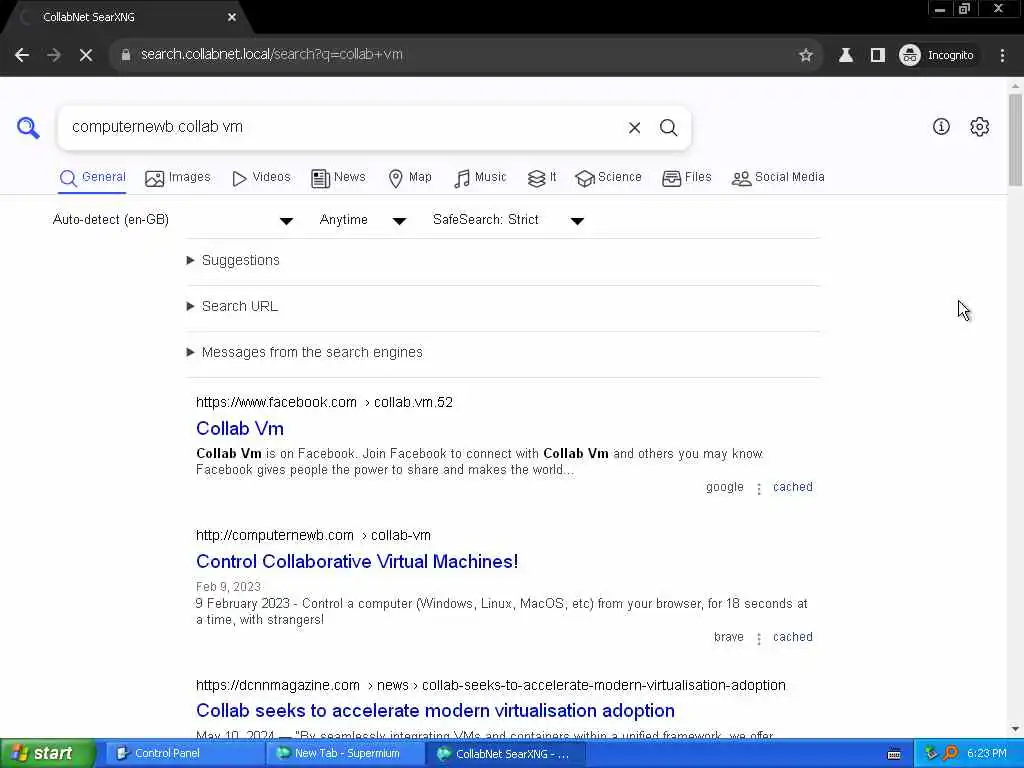This screenshot has height=768, width=1024.
Task: Switch to the Science category
Action: (x=608, y=178)
